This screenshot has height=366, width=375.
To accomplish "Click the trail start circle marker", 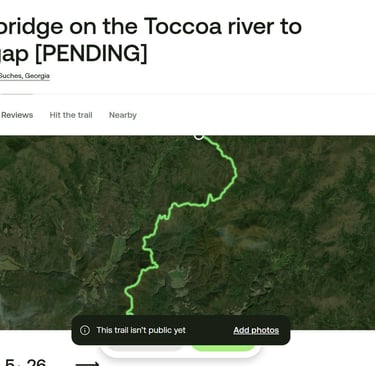I will (x=199, y=136).
